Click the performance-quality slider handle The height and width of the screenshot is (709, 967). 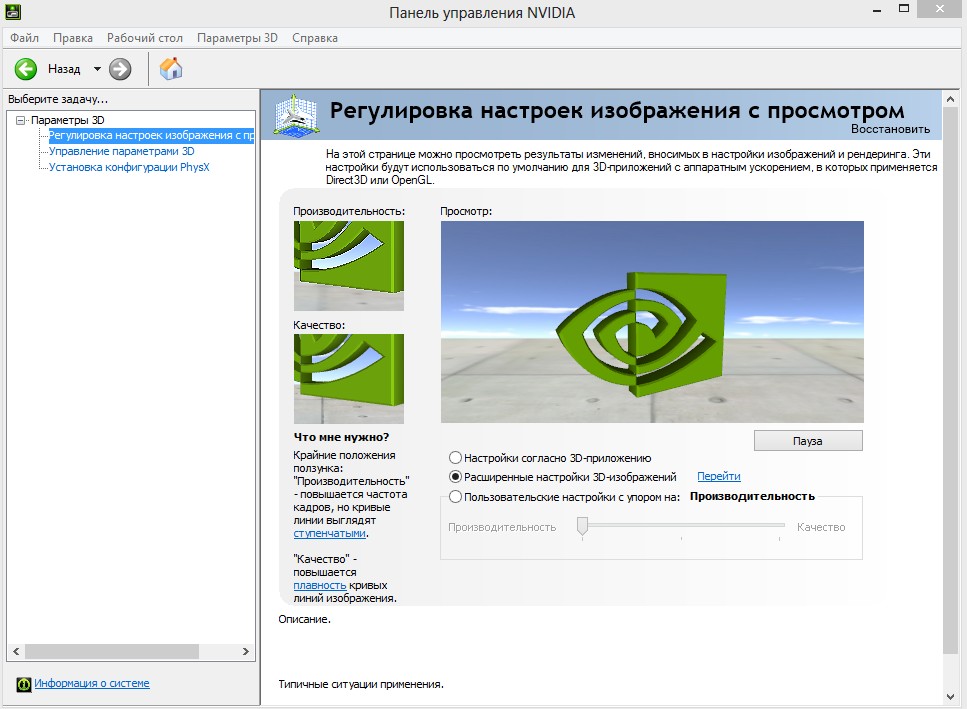(582, 527)
